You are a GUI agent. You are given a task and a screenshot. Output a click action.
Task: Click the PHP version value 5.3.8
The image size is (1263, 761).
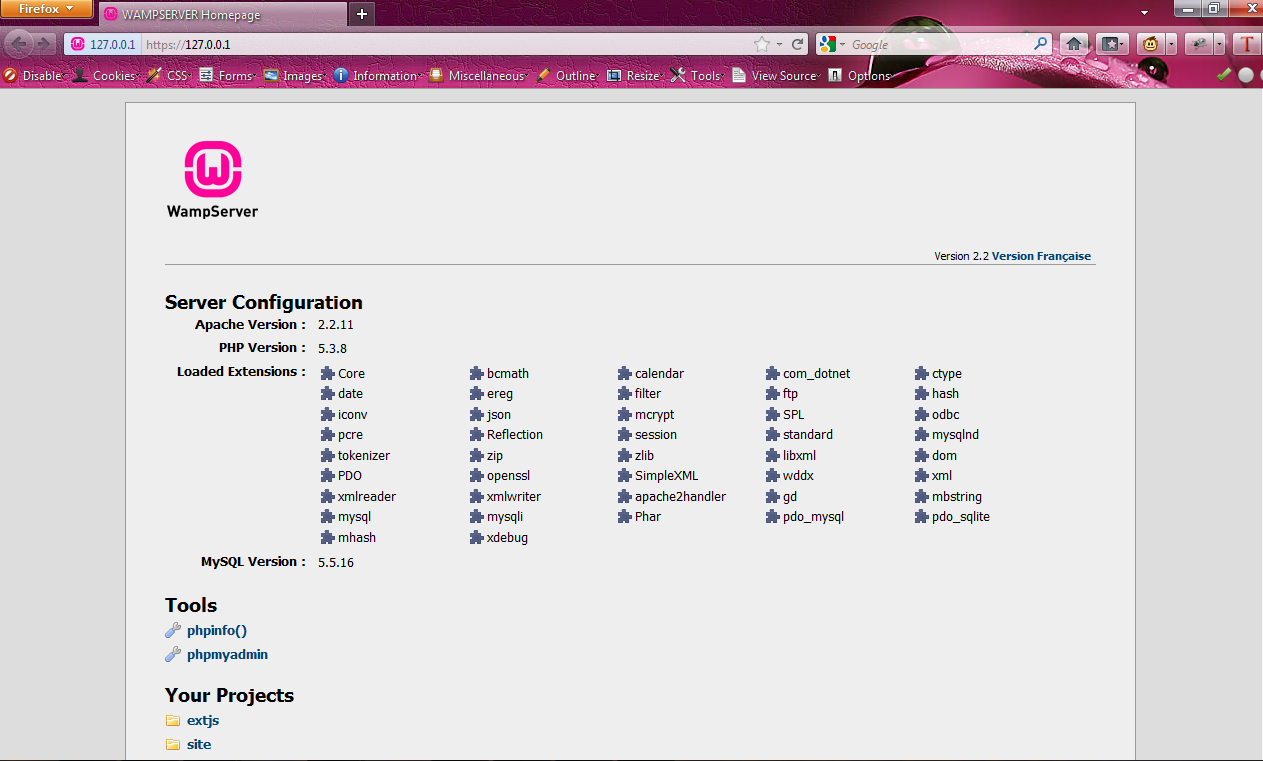[332, 348]
